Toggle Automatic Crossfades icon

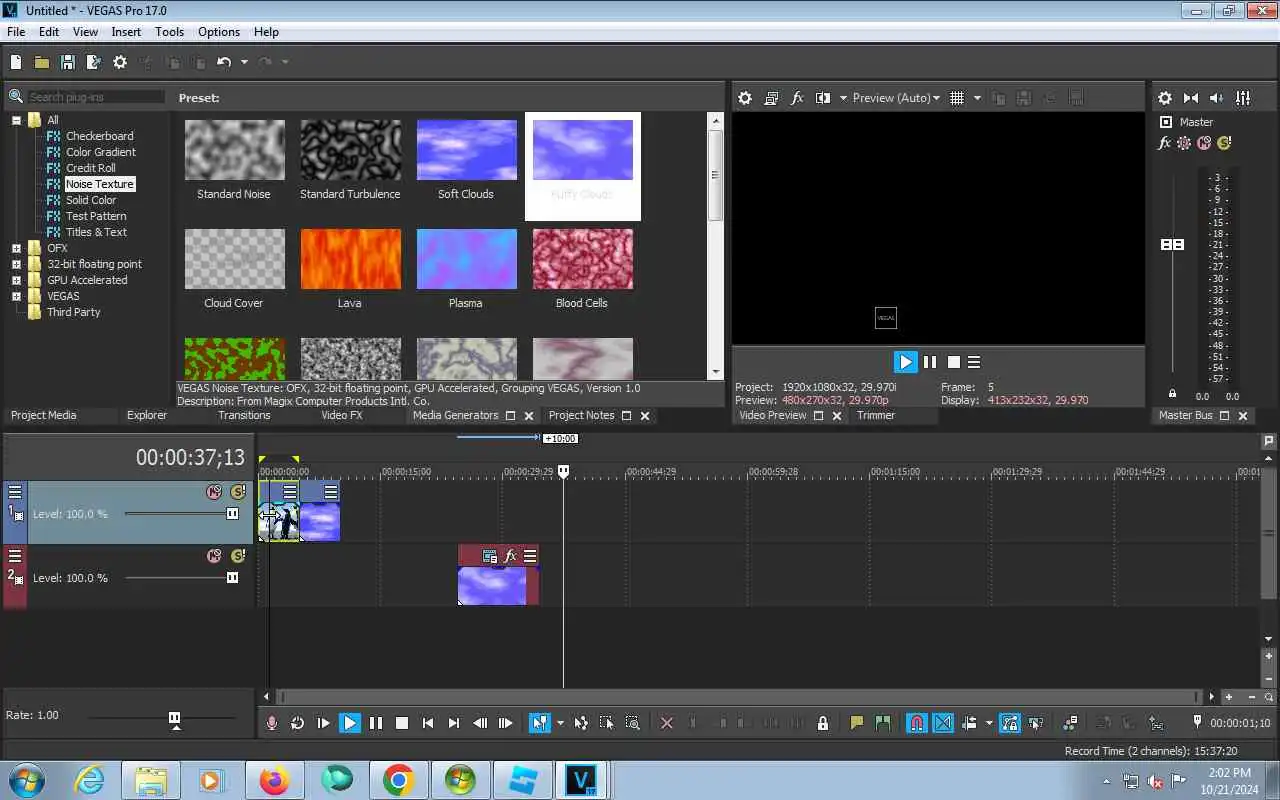[x=943, y=723]
